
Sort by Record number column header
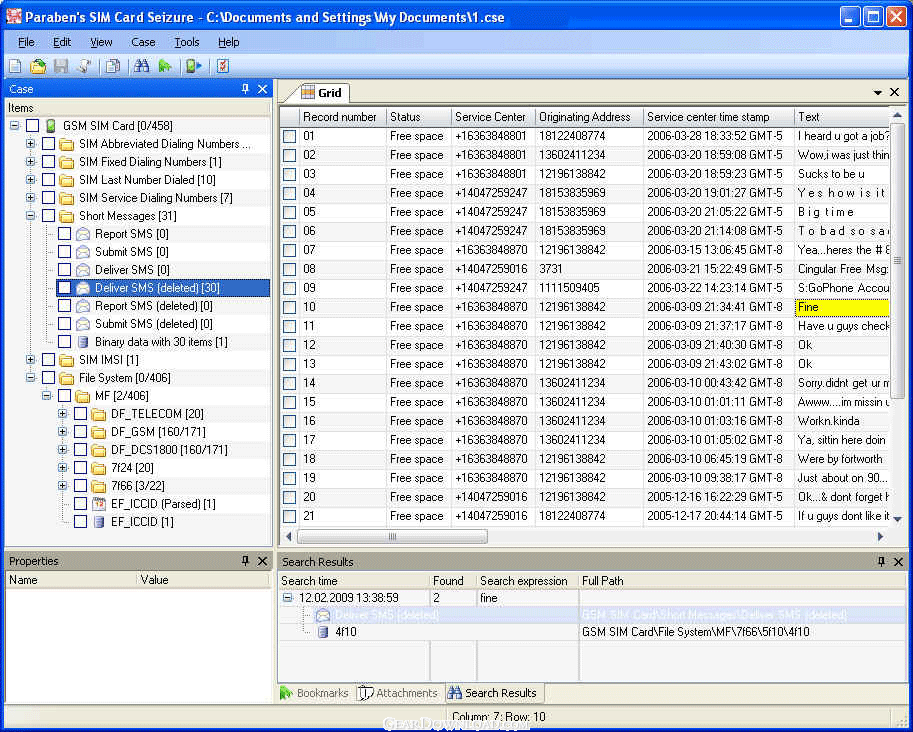[342, 117]
